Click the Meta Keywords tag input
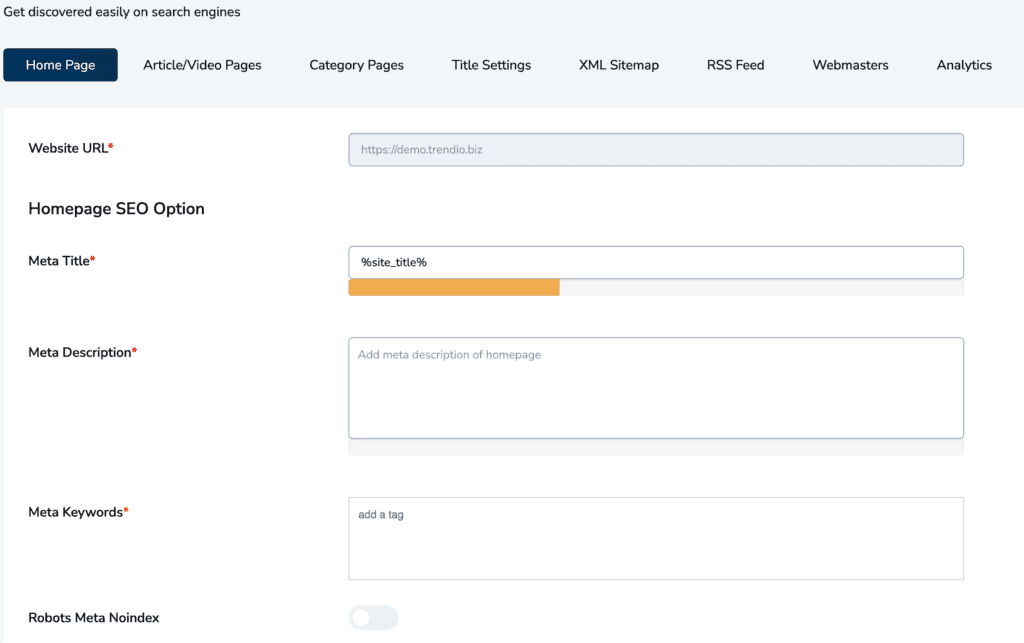Screen dimensions: 1024x643 [x=655, y=537]
